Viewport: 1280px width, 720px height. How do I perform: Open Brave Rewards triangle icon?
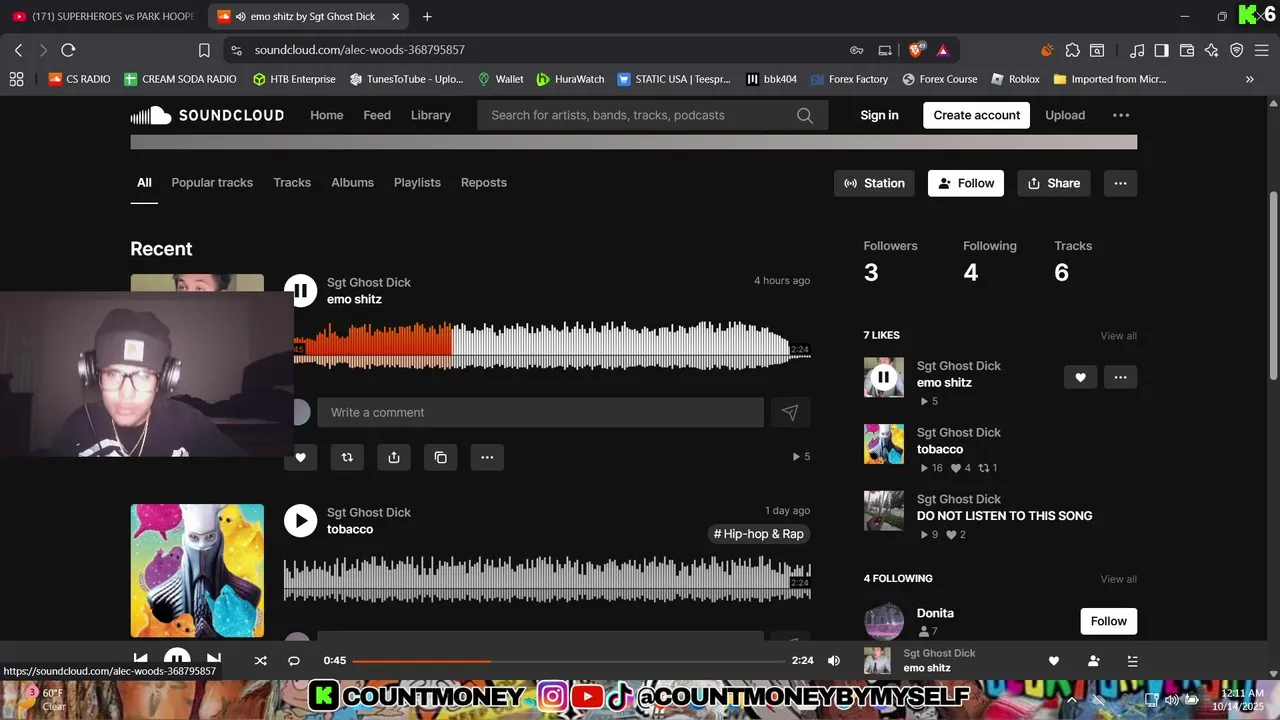pos(942,50)
